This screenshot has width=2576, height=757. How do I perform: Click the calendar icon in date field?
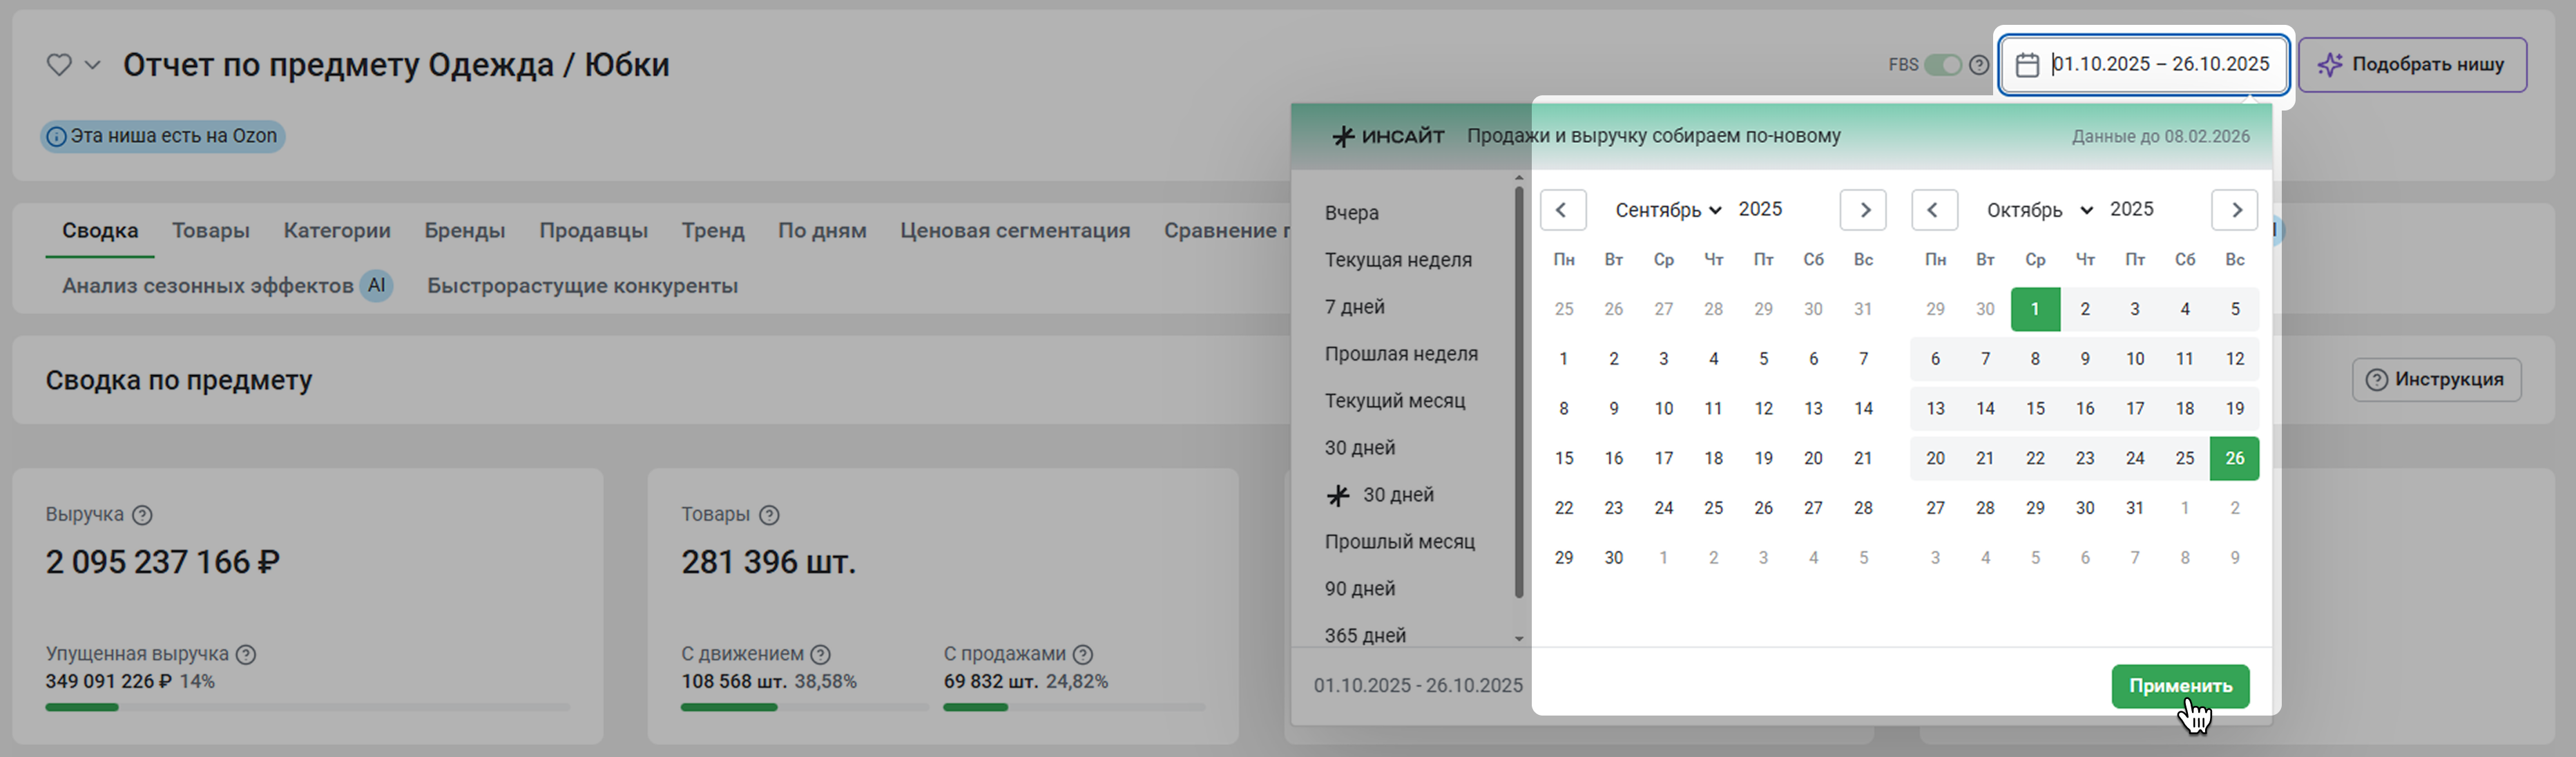2027,65
